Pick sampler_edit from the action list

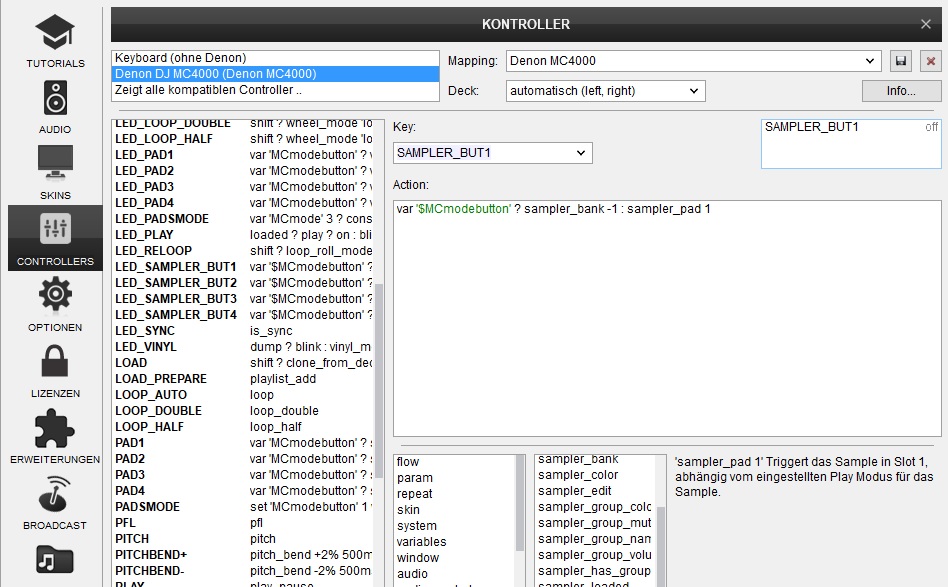coord(595,491)
